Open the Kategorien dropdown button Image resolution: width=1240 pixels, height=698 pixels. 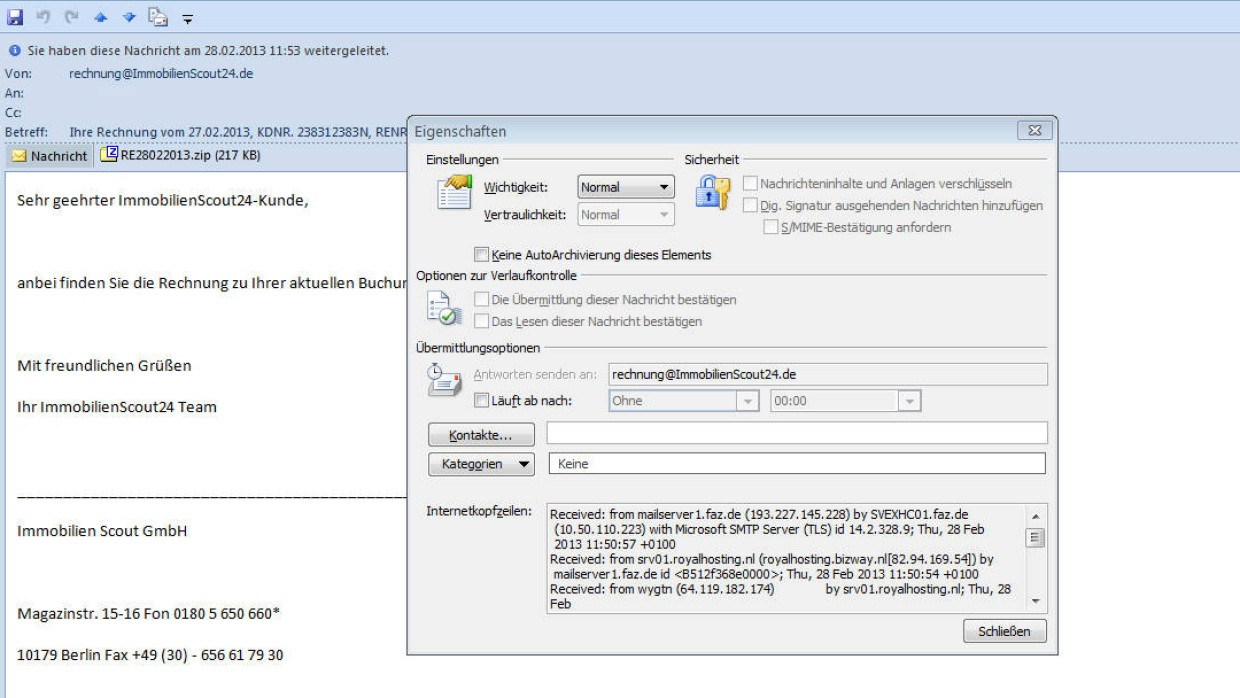coord(481,464)
